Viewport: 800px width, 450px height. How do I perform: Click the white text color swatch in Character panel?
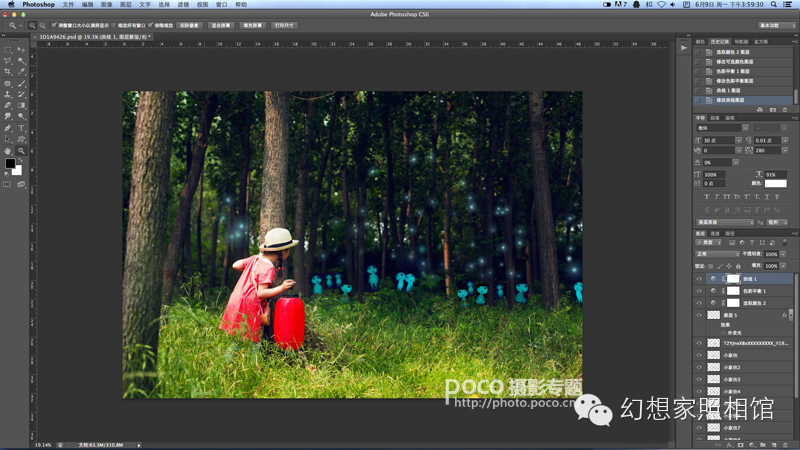776,183
